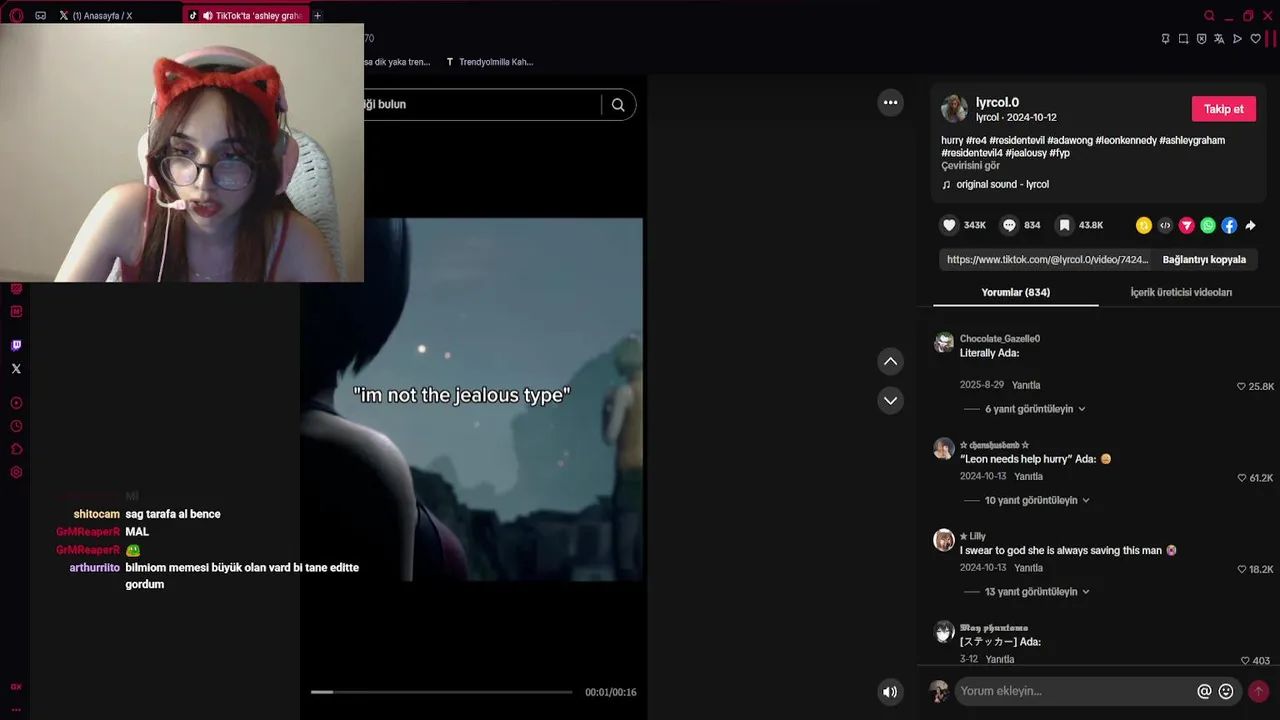The image size is (1280, 720).
Task: Open Extensions cube icon in Opera sidebar
Action: [x=16, y=449]
